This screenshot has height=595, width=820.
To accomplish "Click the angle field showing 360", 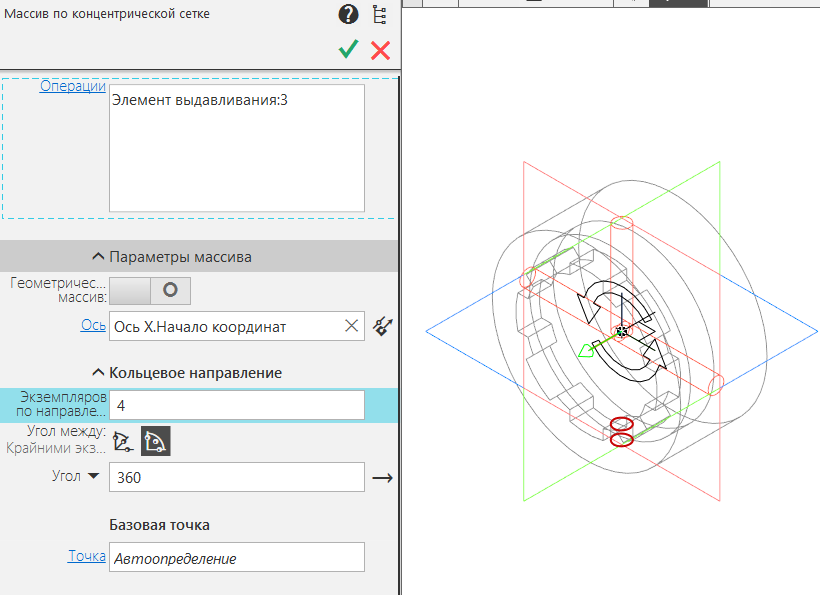I will [x=237, y=477].
